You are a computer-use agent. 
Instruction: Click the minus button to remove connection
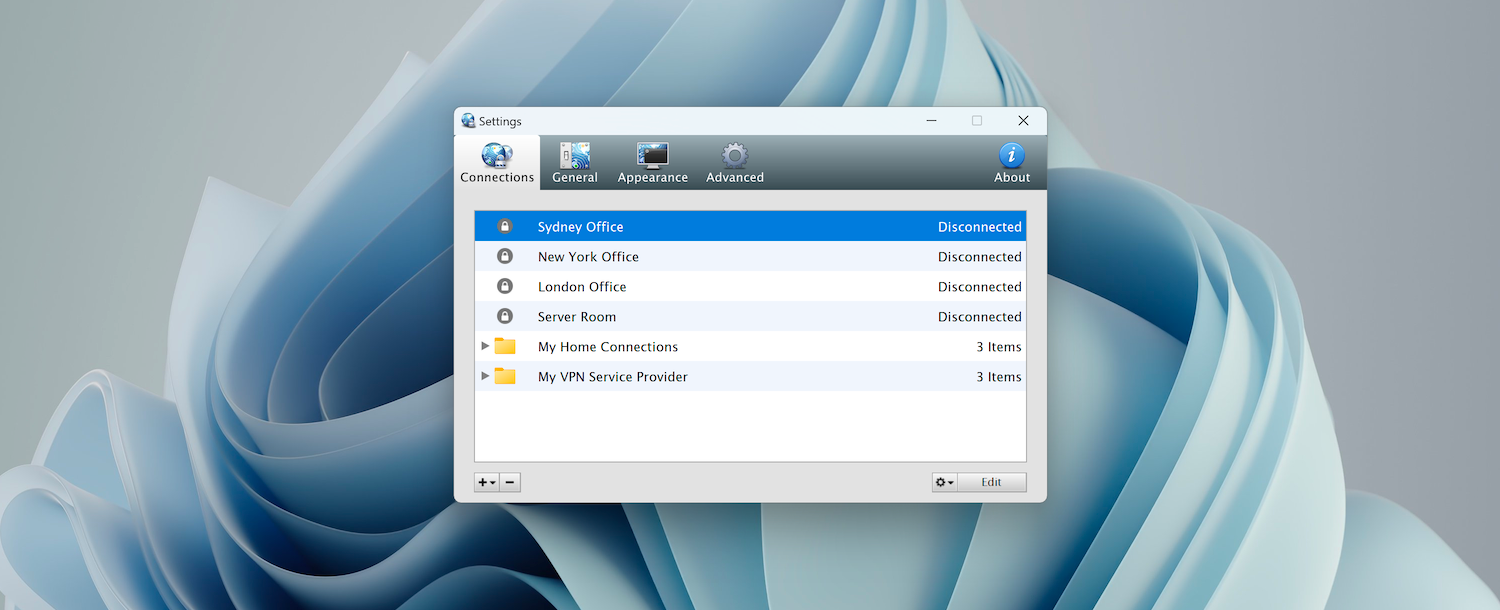pos(510,483)
